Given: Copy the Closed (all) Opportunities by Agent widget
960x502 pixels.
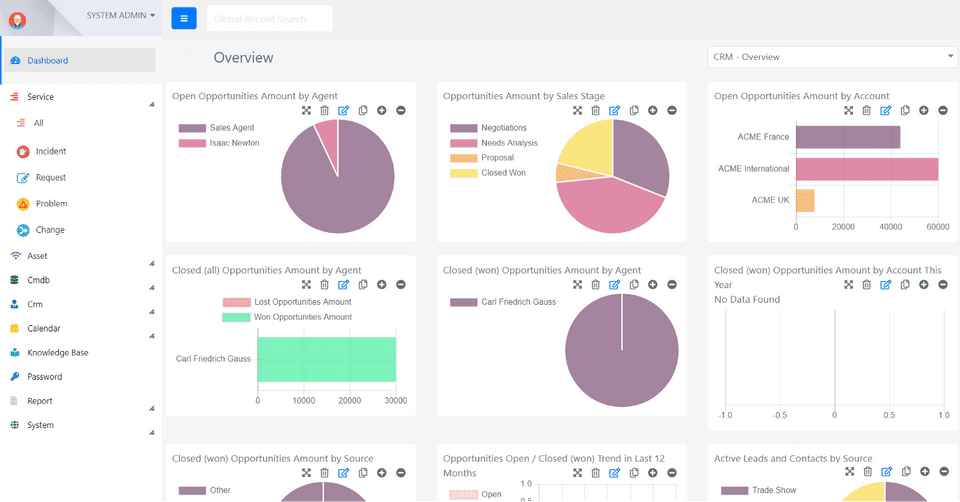Looking at the screenshot, I should point(363,285).
